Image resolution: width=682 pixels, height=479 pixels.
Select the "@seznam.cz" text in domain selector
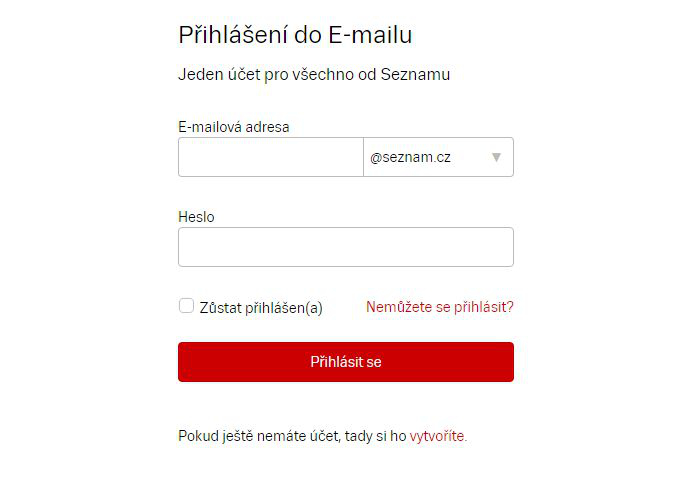click(410, 157)
